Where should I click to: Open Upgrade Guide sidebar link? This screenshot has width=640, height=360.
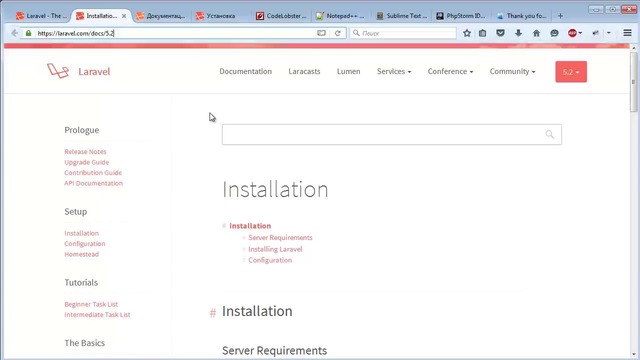click(x=87, y=162)
